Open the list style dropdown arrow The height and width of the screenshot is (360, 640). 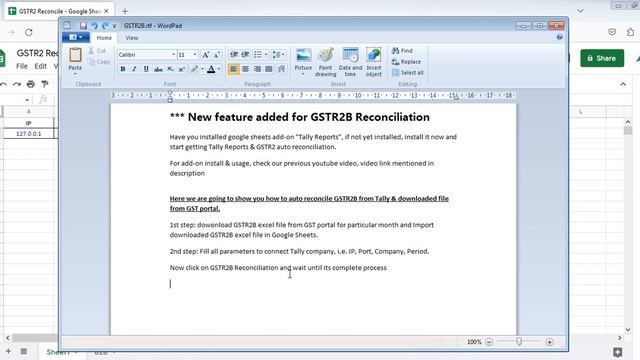tap(266, 55)
